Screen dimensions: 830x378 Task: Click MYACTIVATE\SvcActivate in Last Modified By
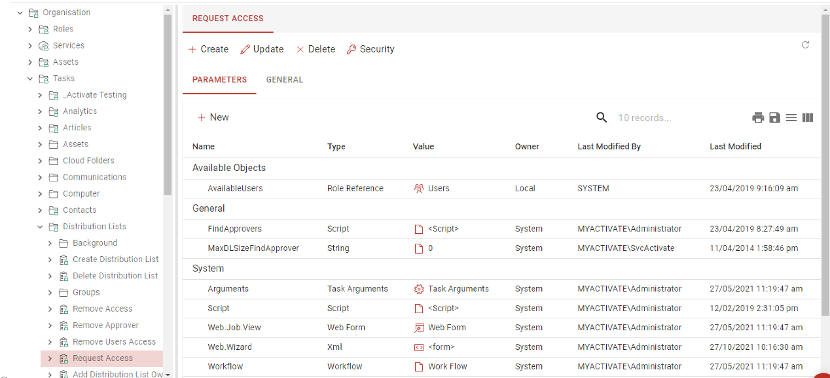coord(626,248)
